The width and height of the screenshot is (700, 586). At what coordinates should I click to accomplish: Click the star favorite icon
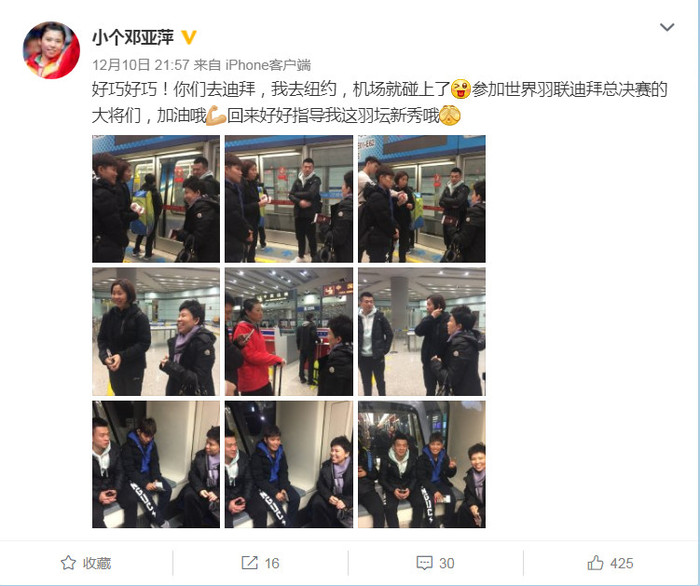pyautogui.click(x=68, y=562)
